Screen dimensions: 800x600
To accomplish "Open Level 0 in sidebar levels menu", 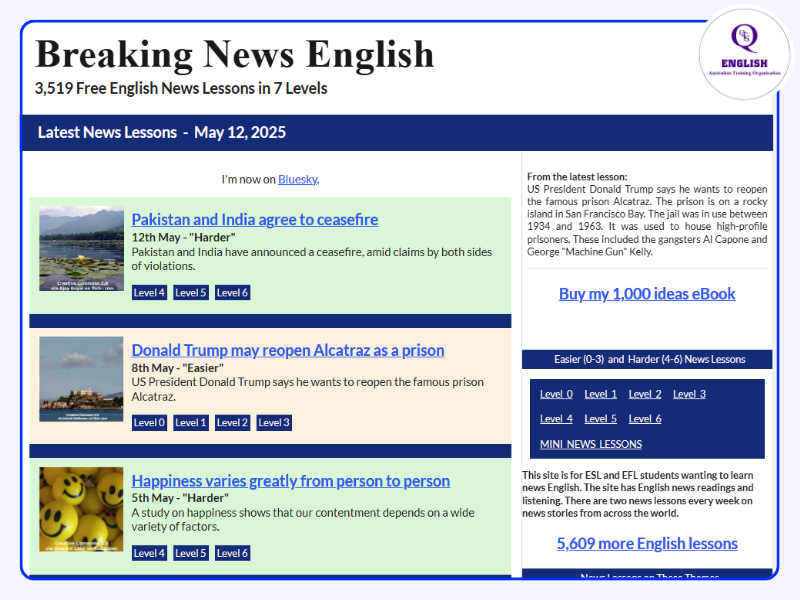I will pyautogui.click(x=556, y=394).
